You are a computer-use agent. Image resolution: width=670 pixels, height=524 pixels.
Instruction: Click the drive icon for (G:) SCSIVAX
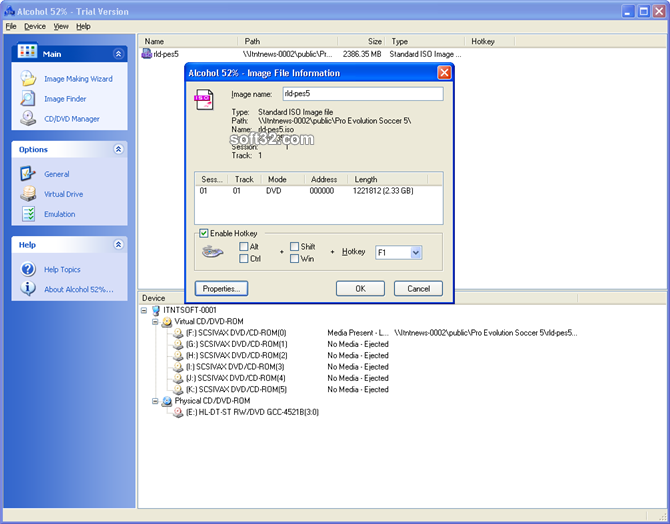178,344
